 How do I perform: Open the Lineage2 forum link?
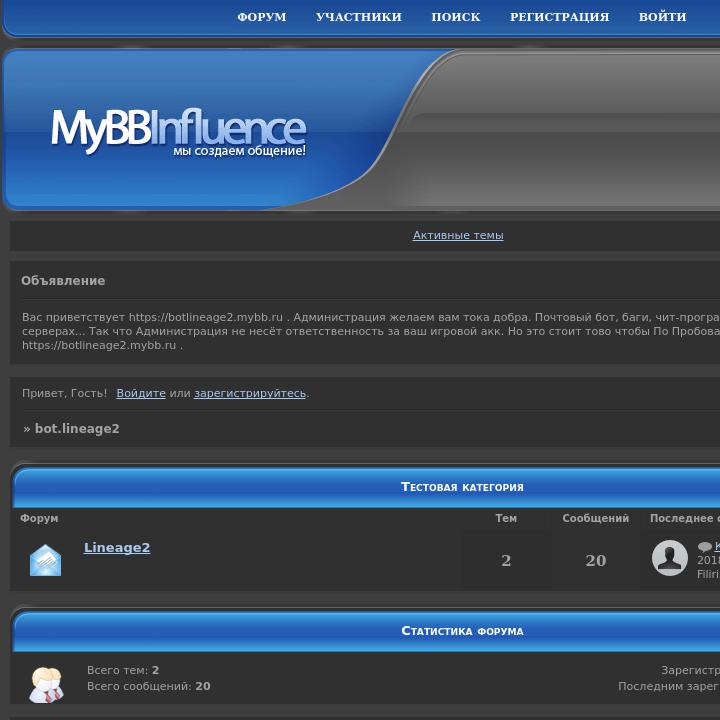tap(117, 547)
